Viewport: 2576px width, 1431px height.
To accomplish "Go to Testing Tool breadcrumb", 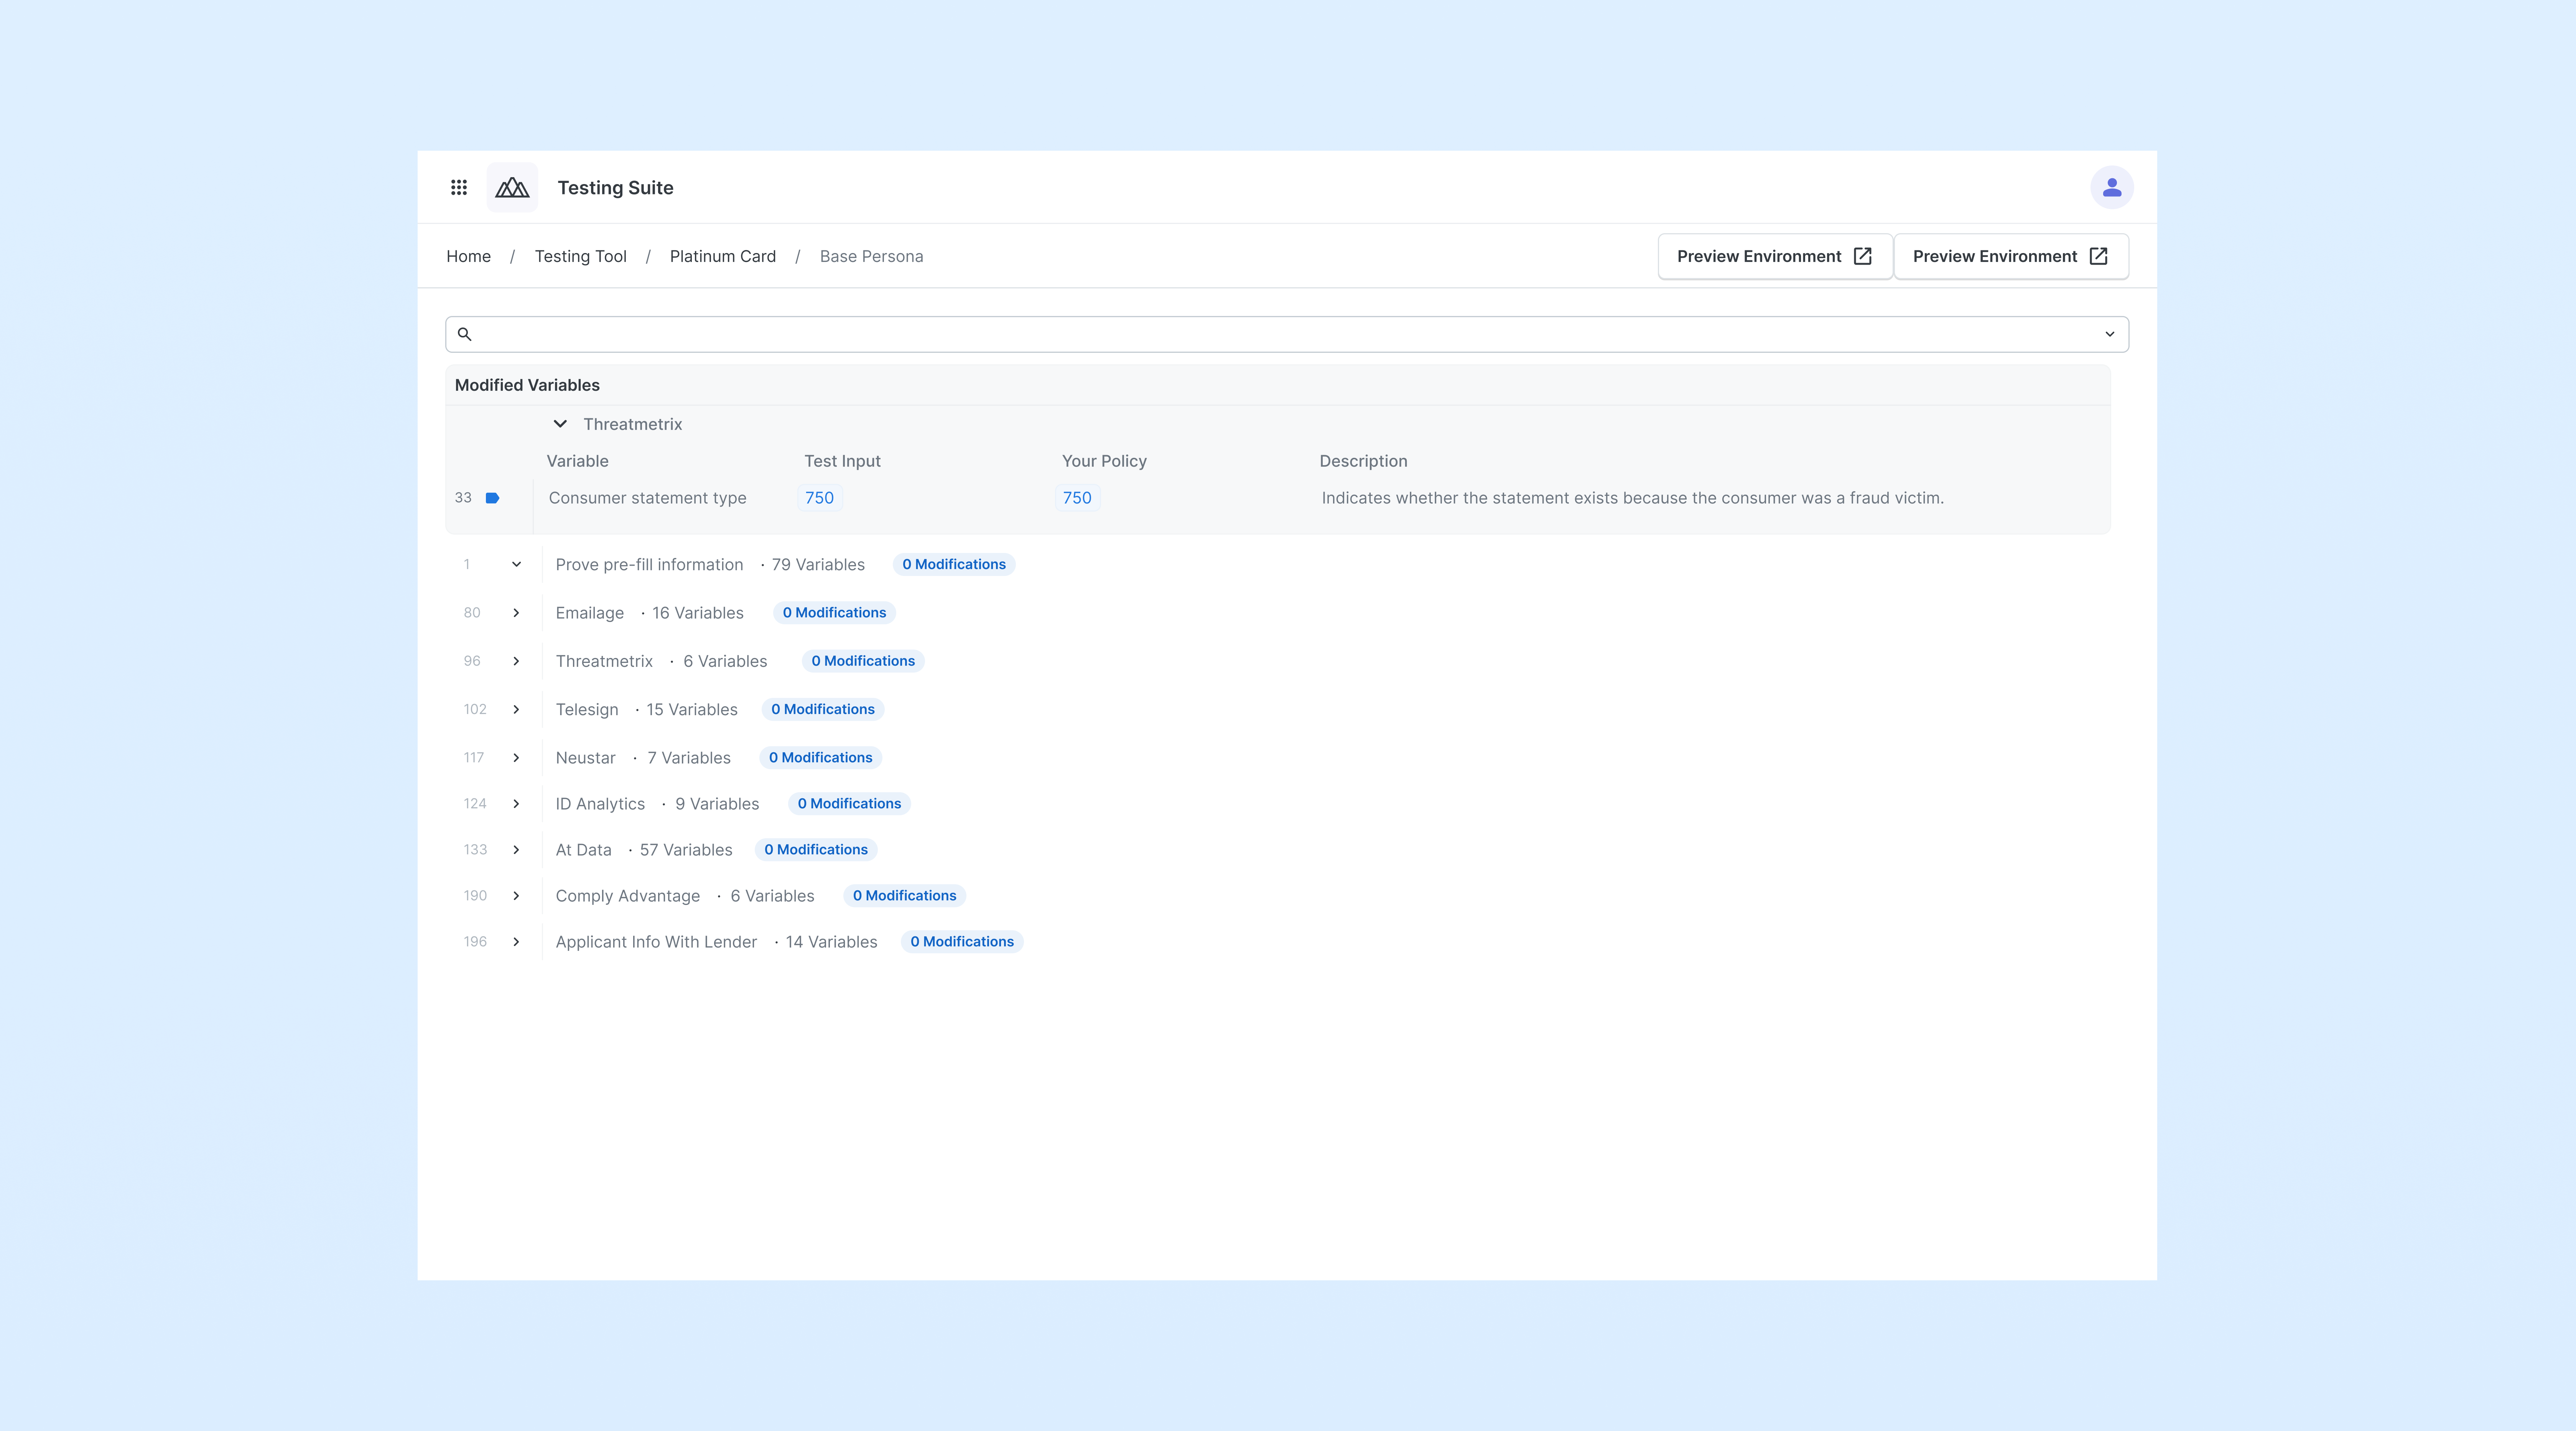I will [580, 256].
